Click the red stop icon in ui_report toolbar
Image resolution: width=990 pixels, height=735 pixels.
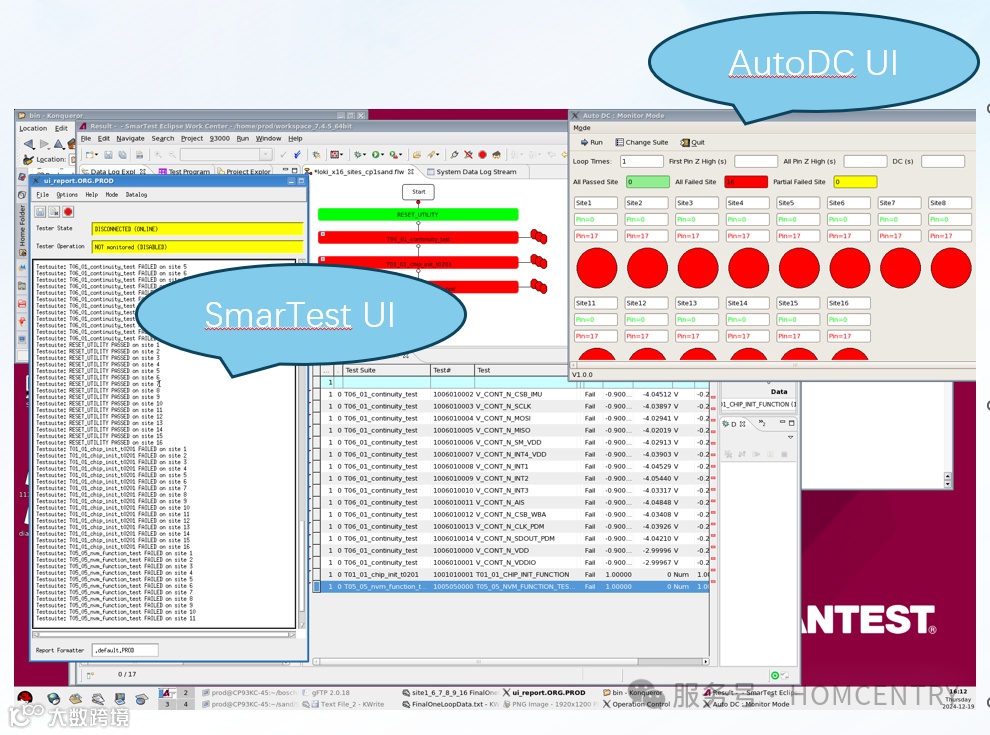pos(68,212)
